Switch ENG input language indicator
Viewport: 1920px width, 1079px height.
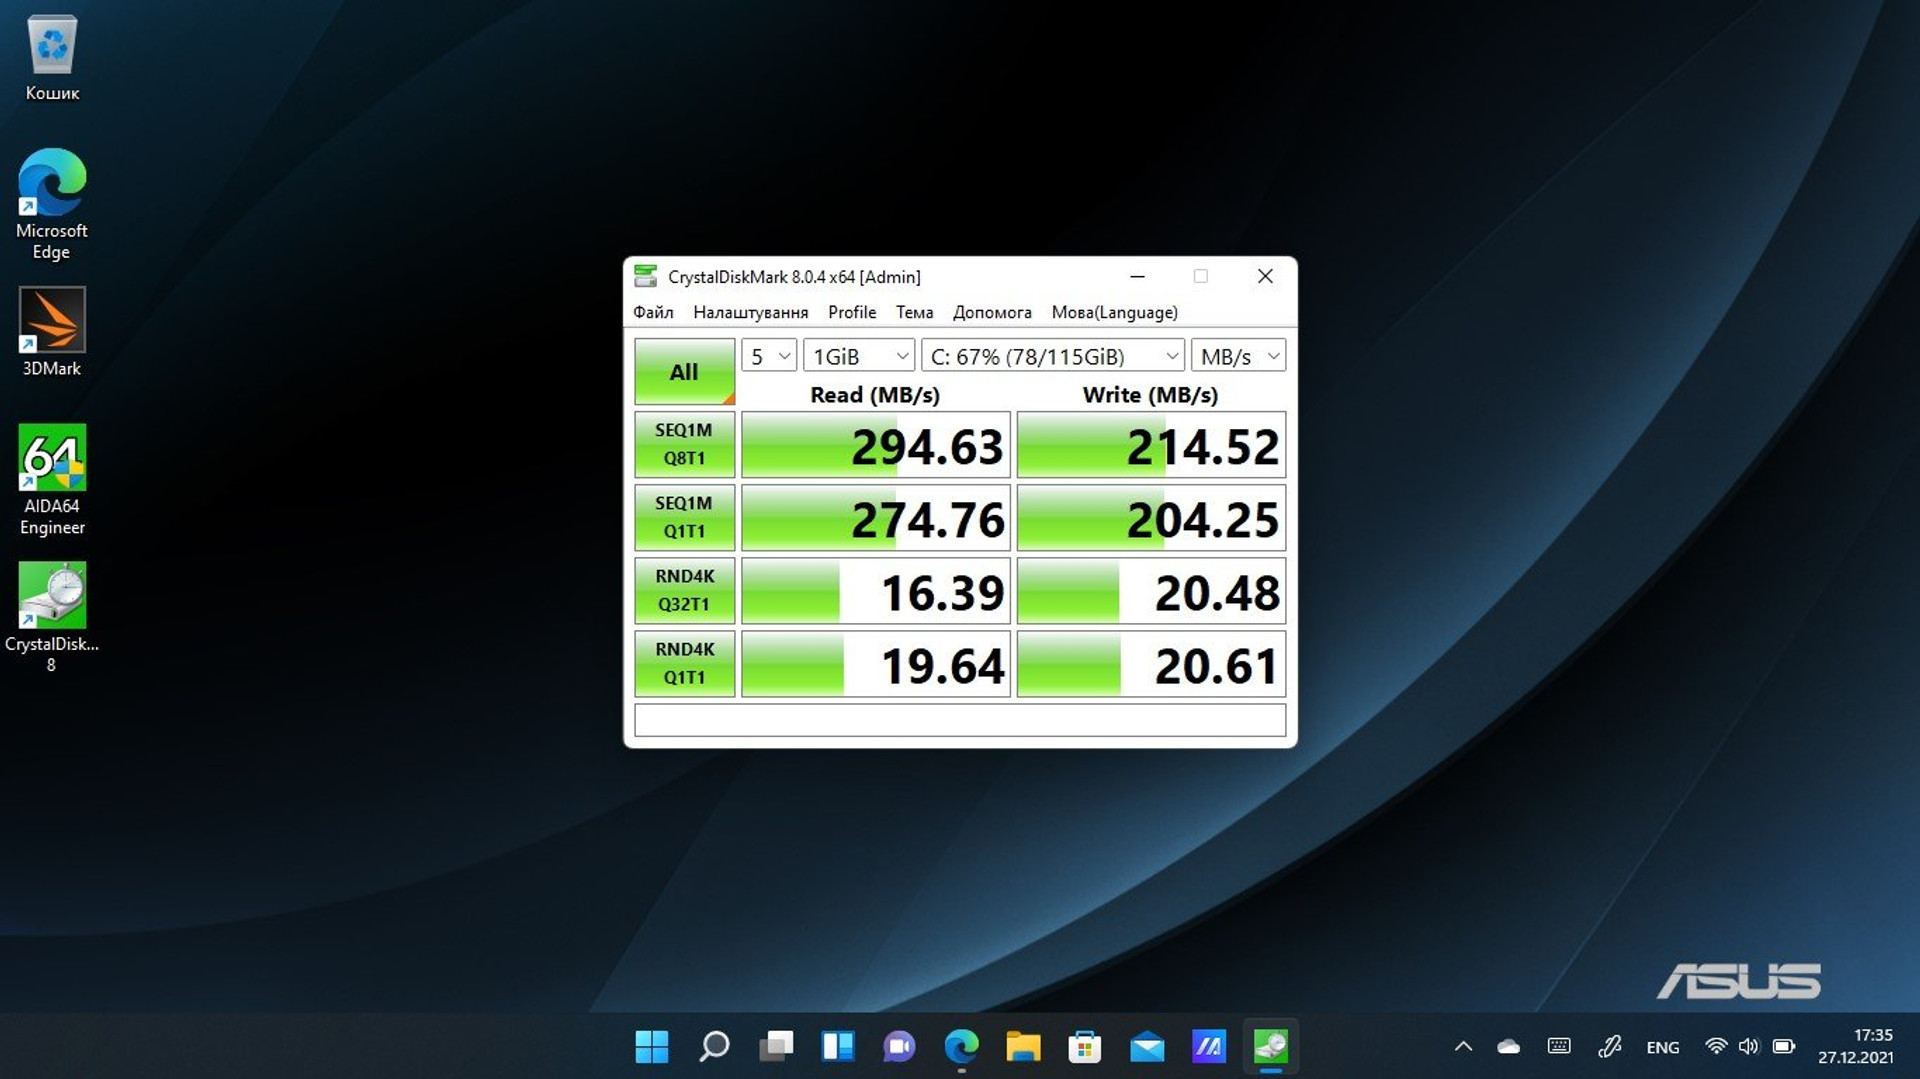1663,1047
